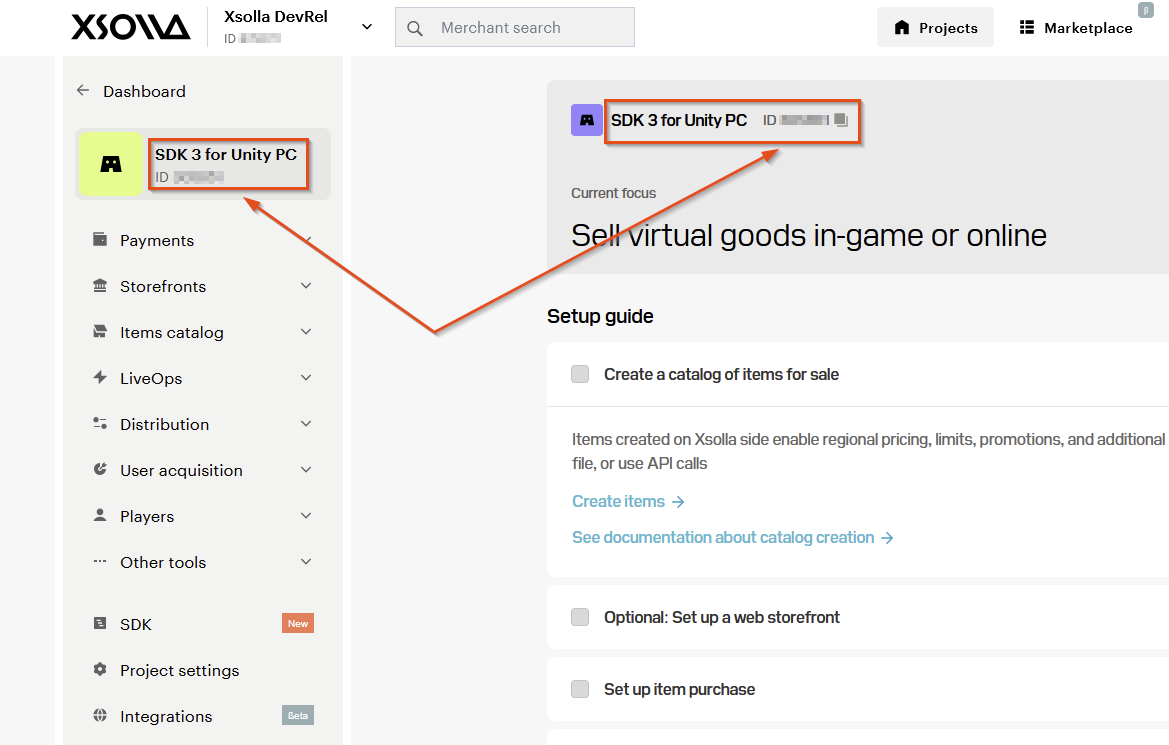Check 'Optional: Set up a web storefront'

(580, 617)
